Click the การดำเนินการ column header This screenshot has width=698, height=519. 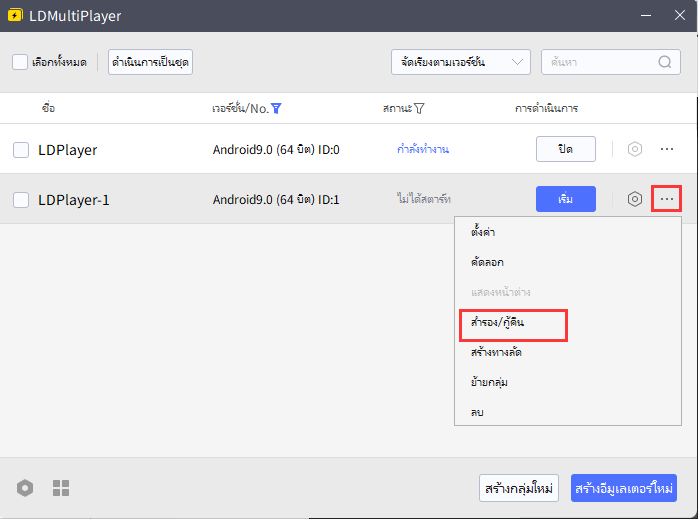[546, 108]
